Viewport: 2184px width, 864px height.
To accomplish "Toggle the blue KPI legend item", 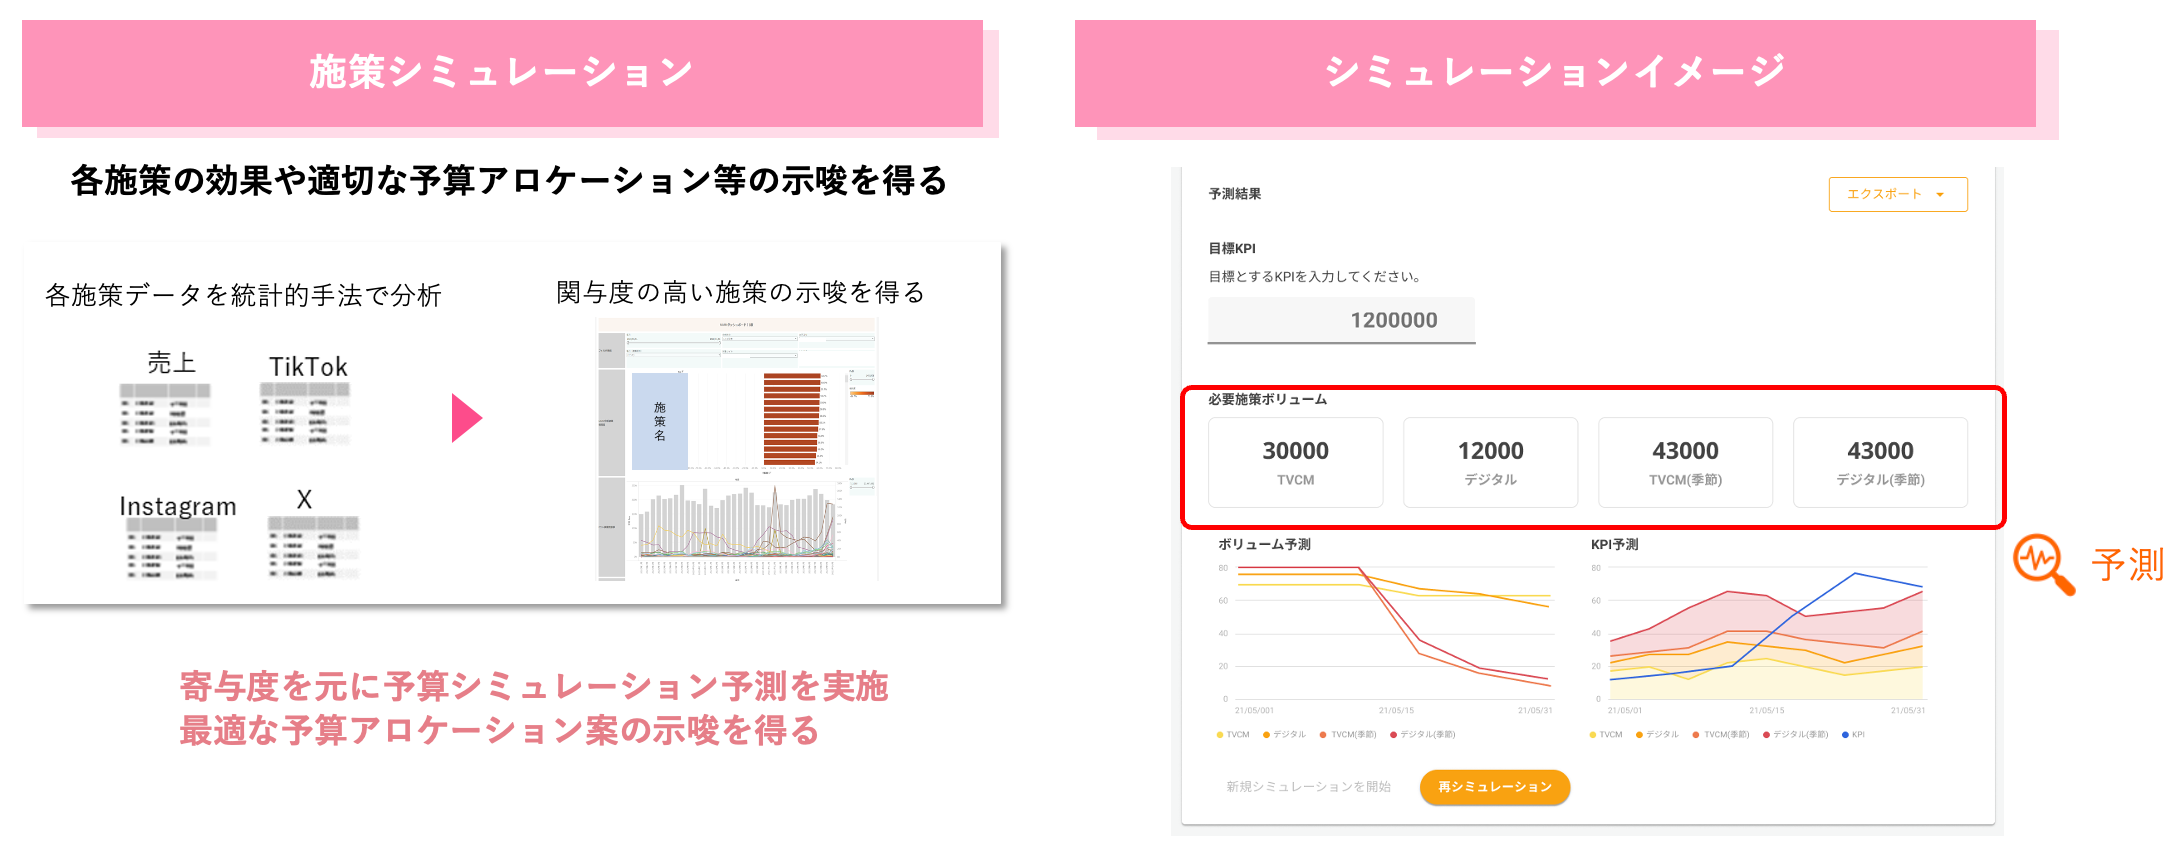I will pyautogui.click(x=1853, y=735).
